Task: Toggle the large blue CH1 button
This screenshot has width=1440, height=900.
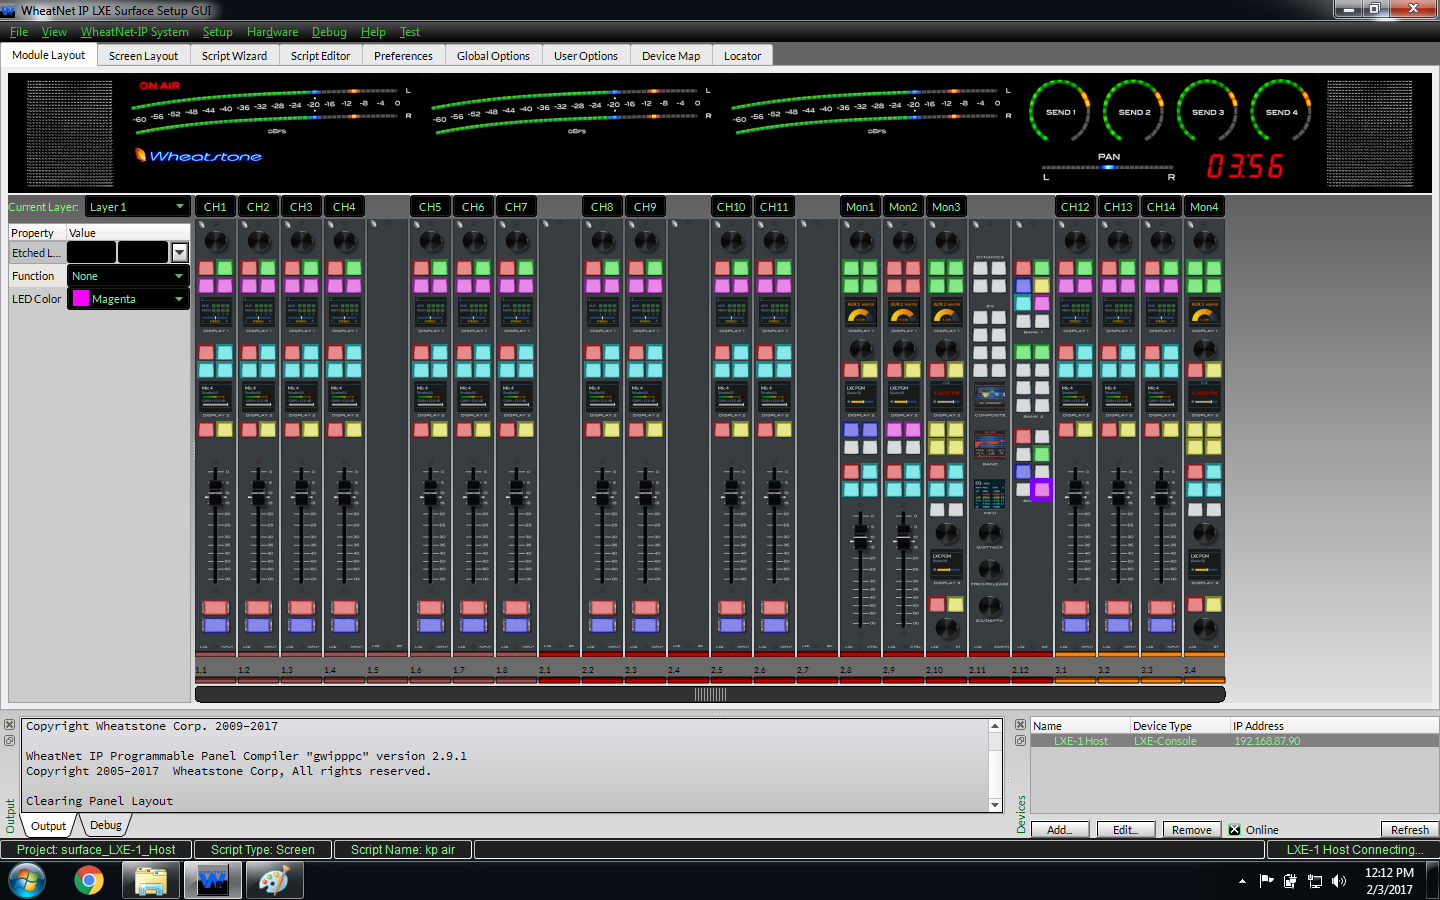Action: 216,625
